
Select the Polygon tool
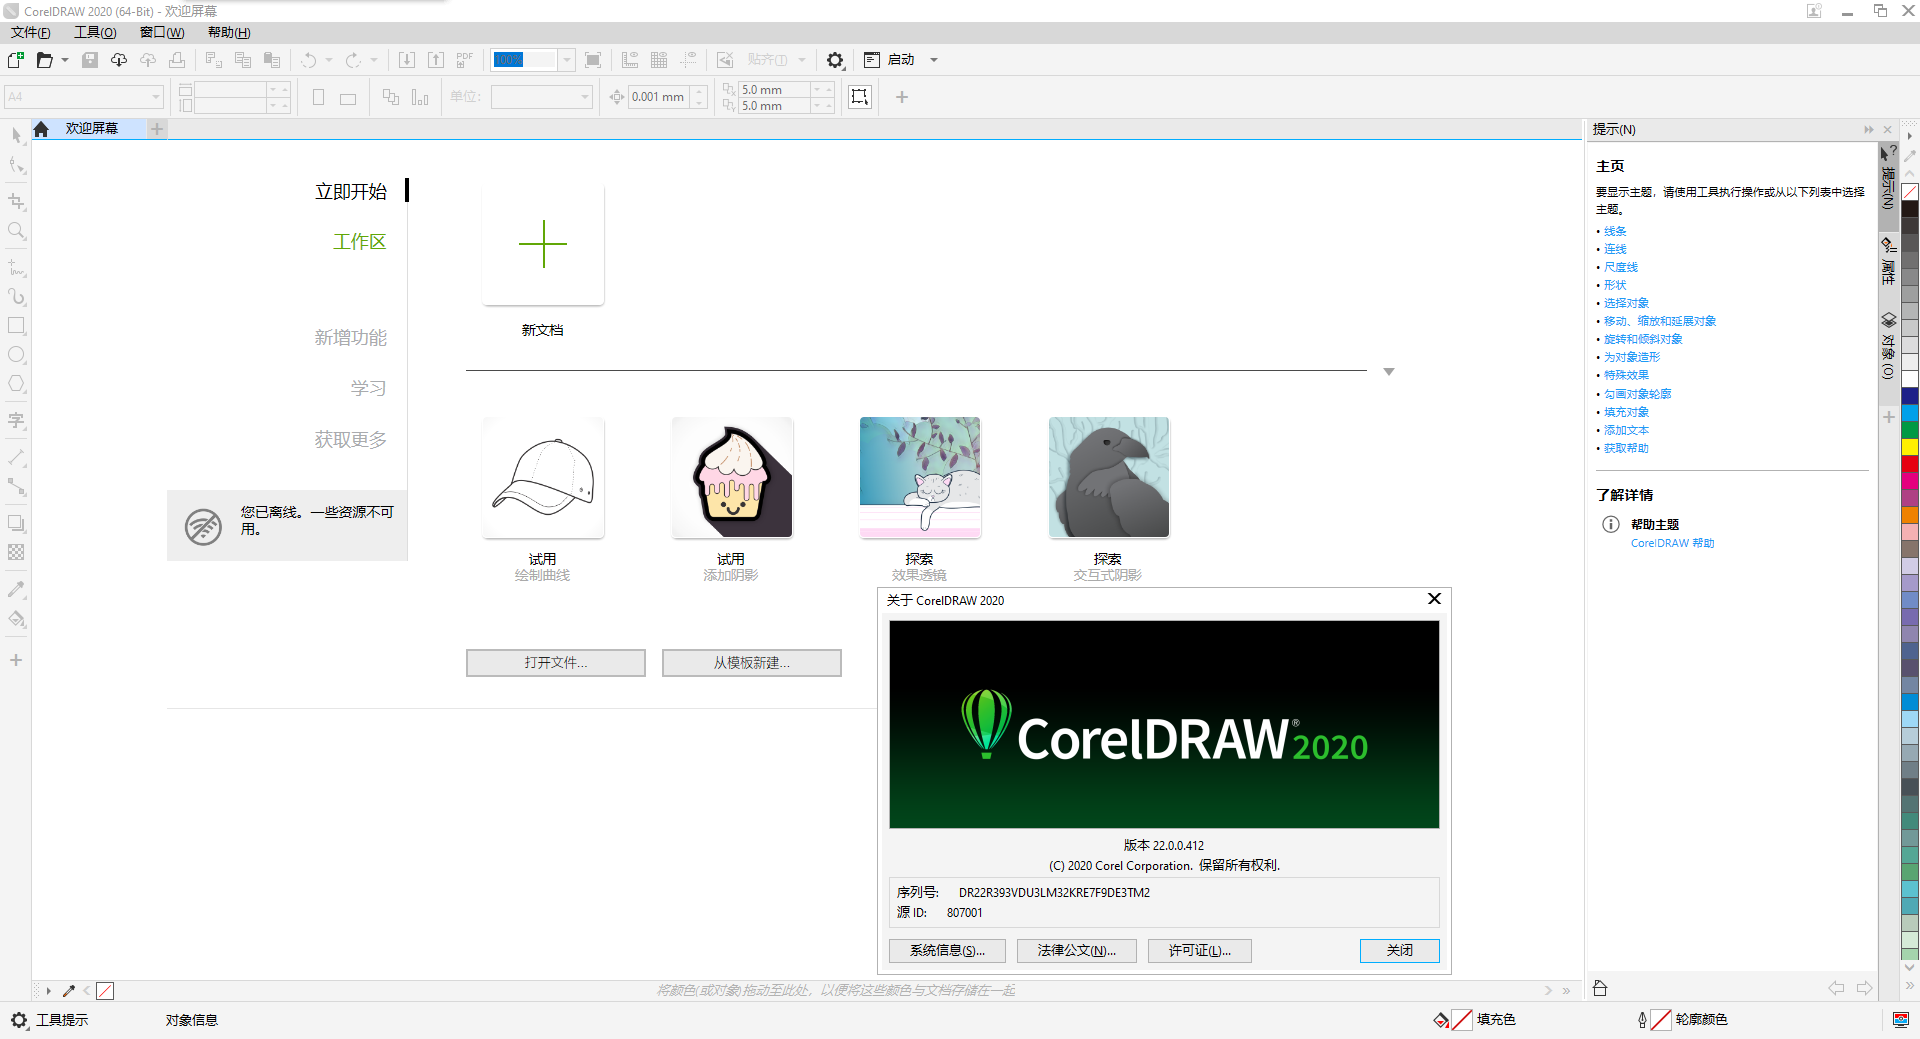point(16,384)
